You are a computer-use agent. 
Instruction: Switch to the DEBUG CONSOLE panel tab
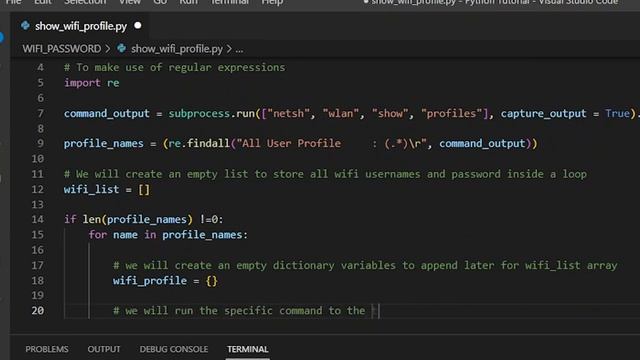click(174, 349)
